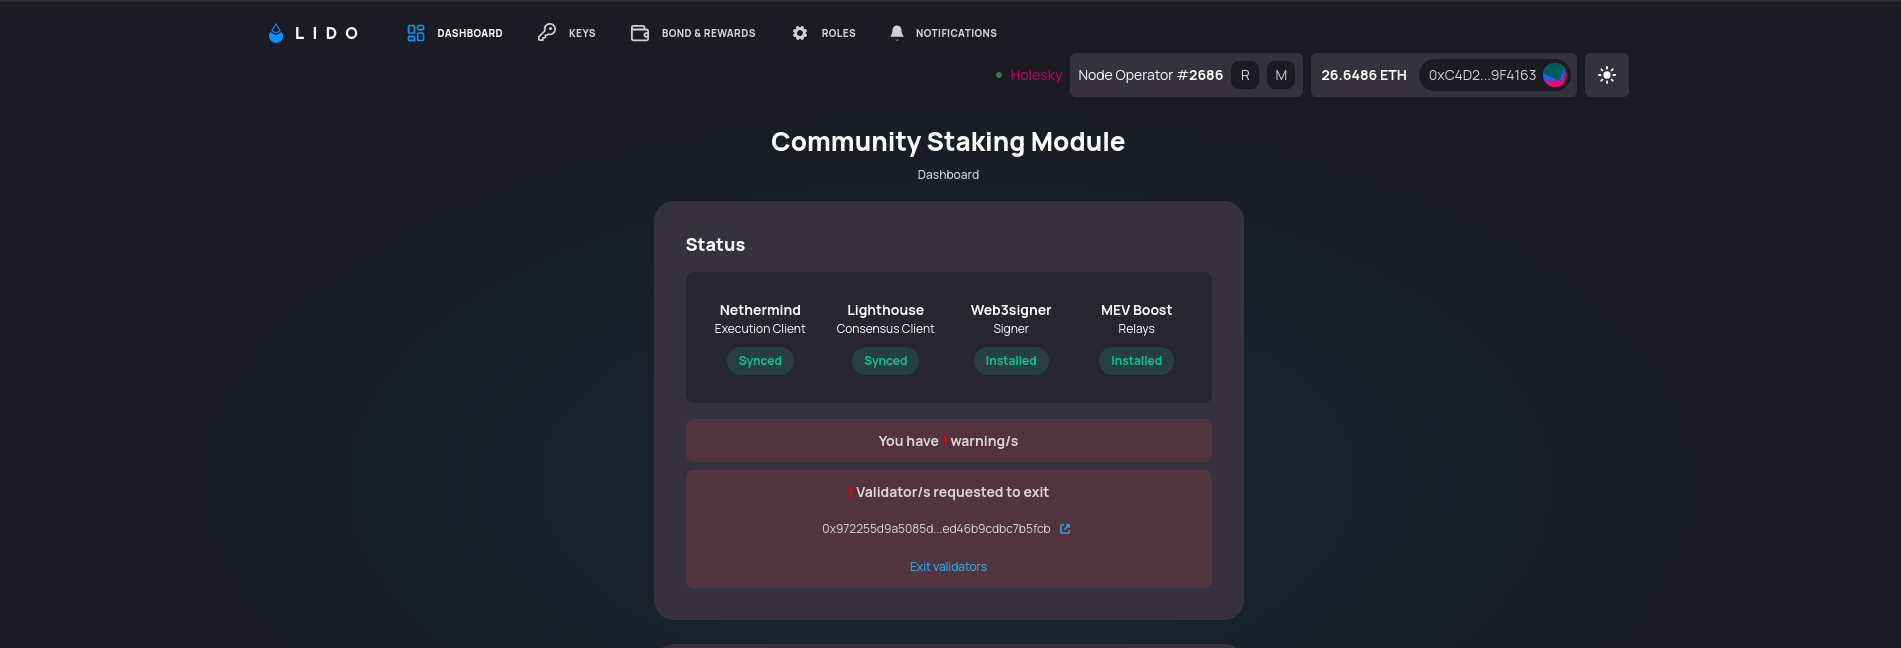Click the M role badge
Image resolution: width=1901 pixels, height=648 pixels.
pyautogui.click(x=1281, y=75)
